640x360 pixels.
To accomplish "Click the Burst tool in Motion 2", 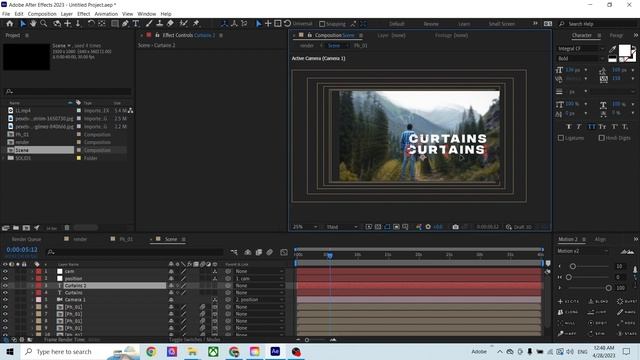I will tap(627, 301).
